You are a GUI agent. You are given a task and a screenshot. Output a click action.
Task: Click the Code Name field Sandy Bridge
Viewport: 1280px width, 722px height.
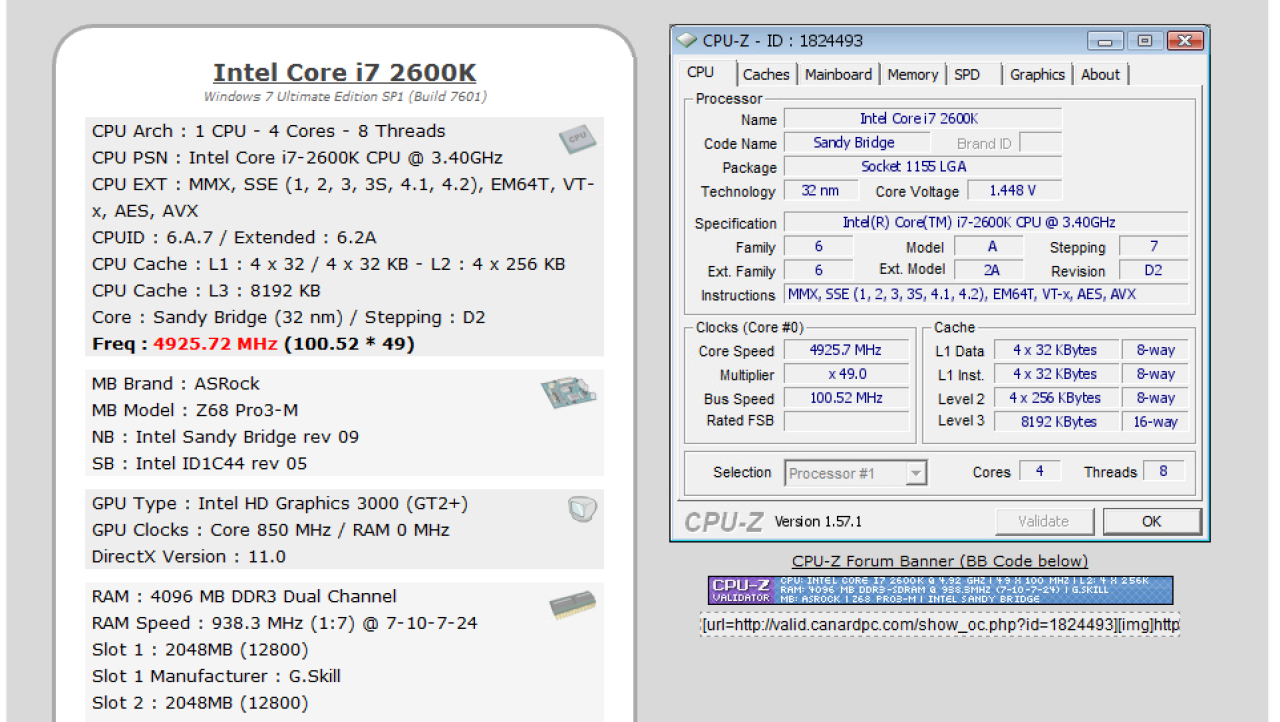click(x=856, y=143)
